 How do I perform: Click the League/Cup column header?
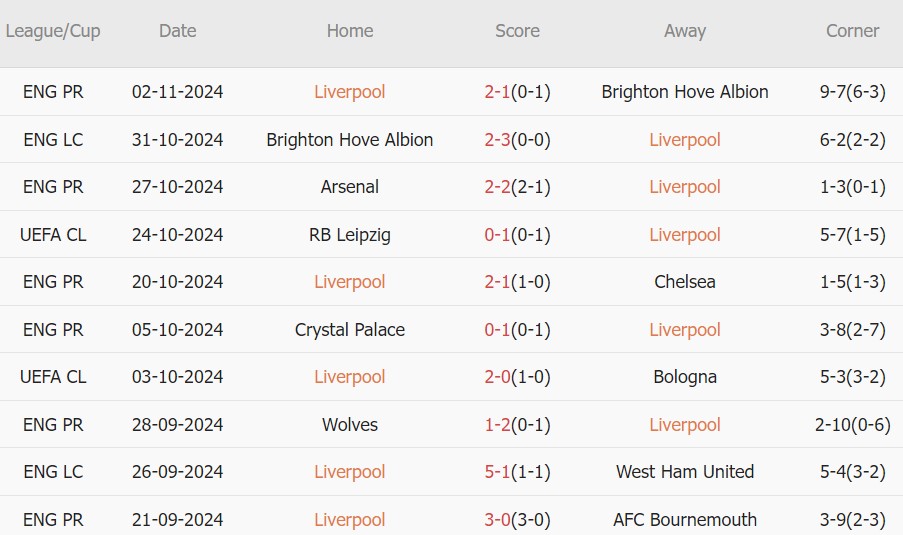pyautogui.click(x=53, y=31)
